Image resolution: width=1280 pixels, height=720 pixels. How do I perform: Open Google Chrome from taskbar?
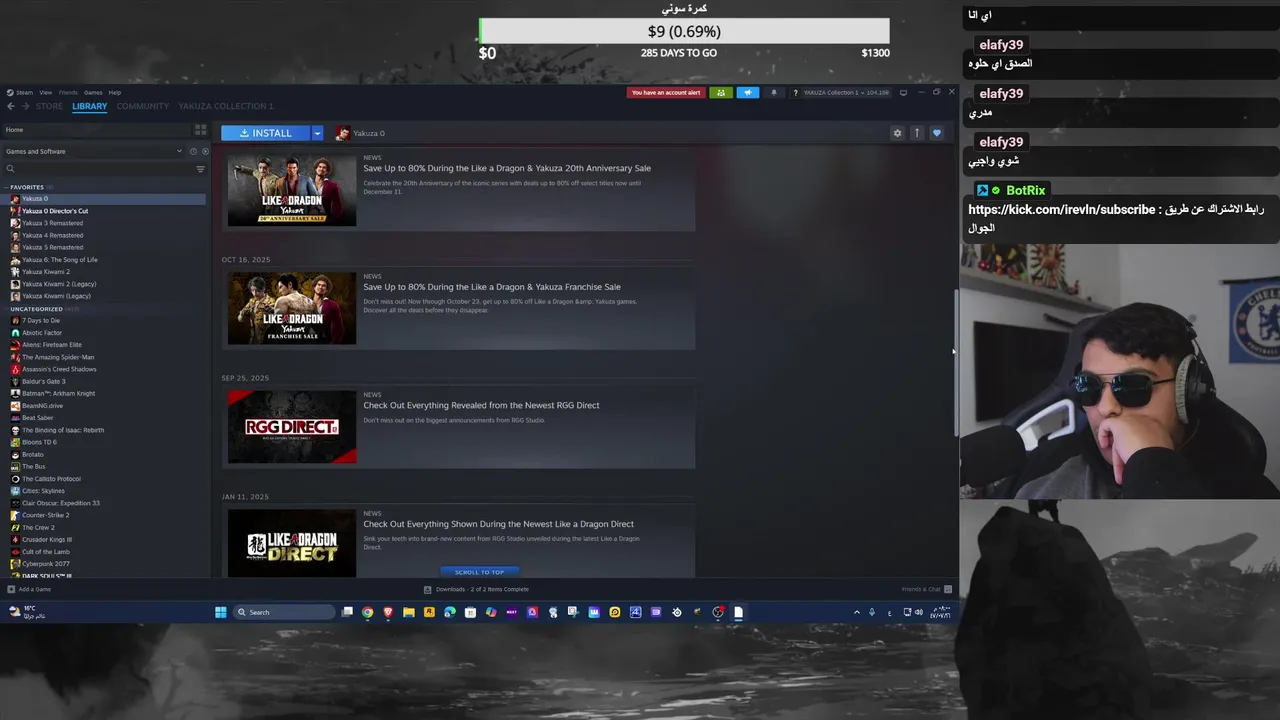[368, 612]
